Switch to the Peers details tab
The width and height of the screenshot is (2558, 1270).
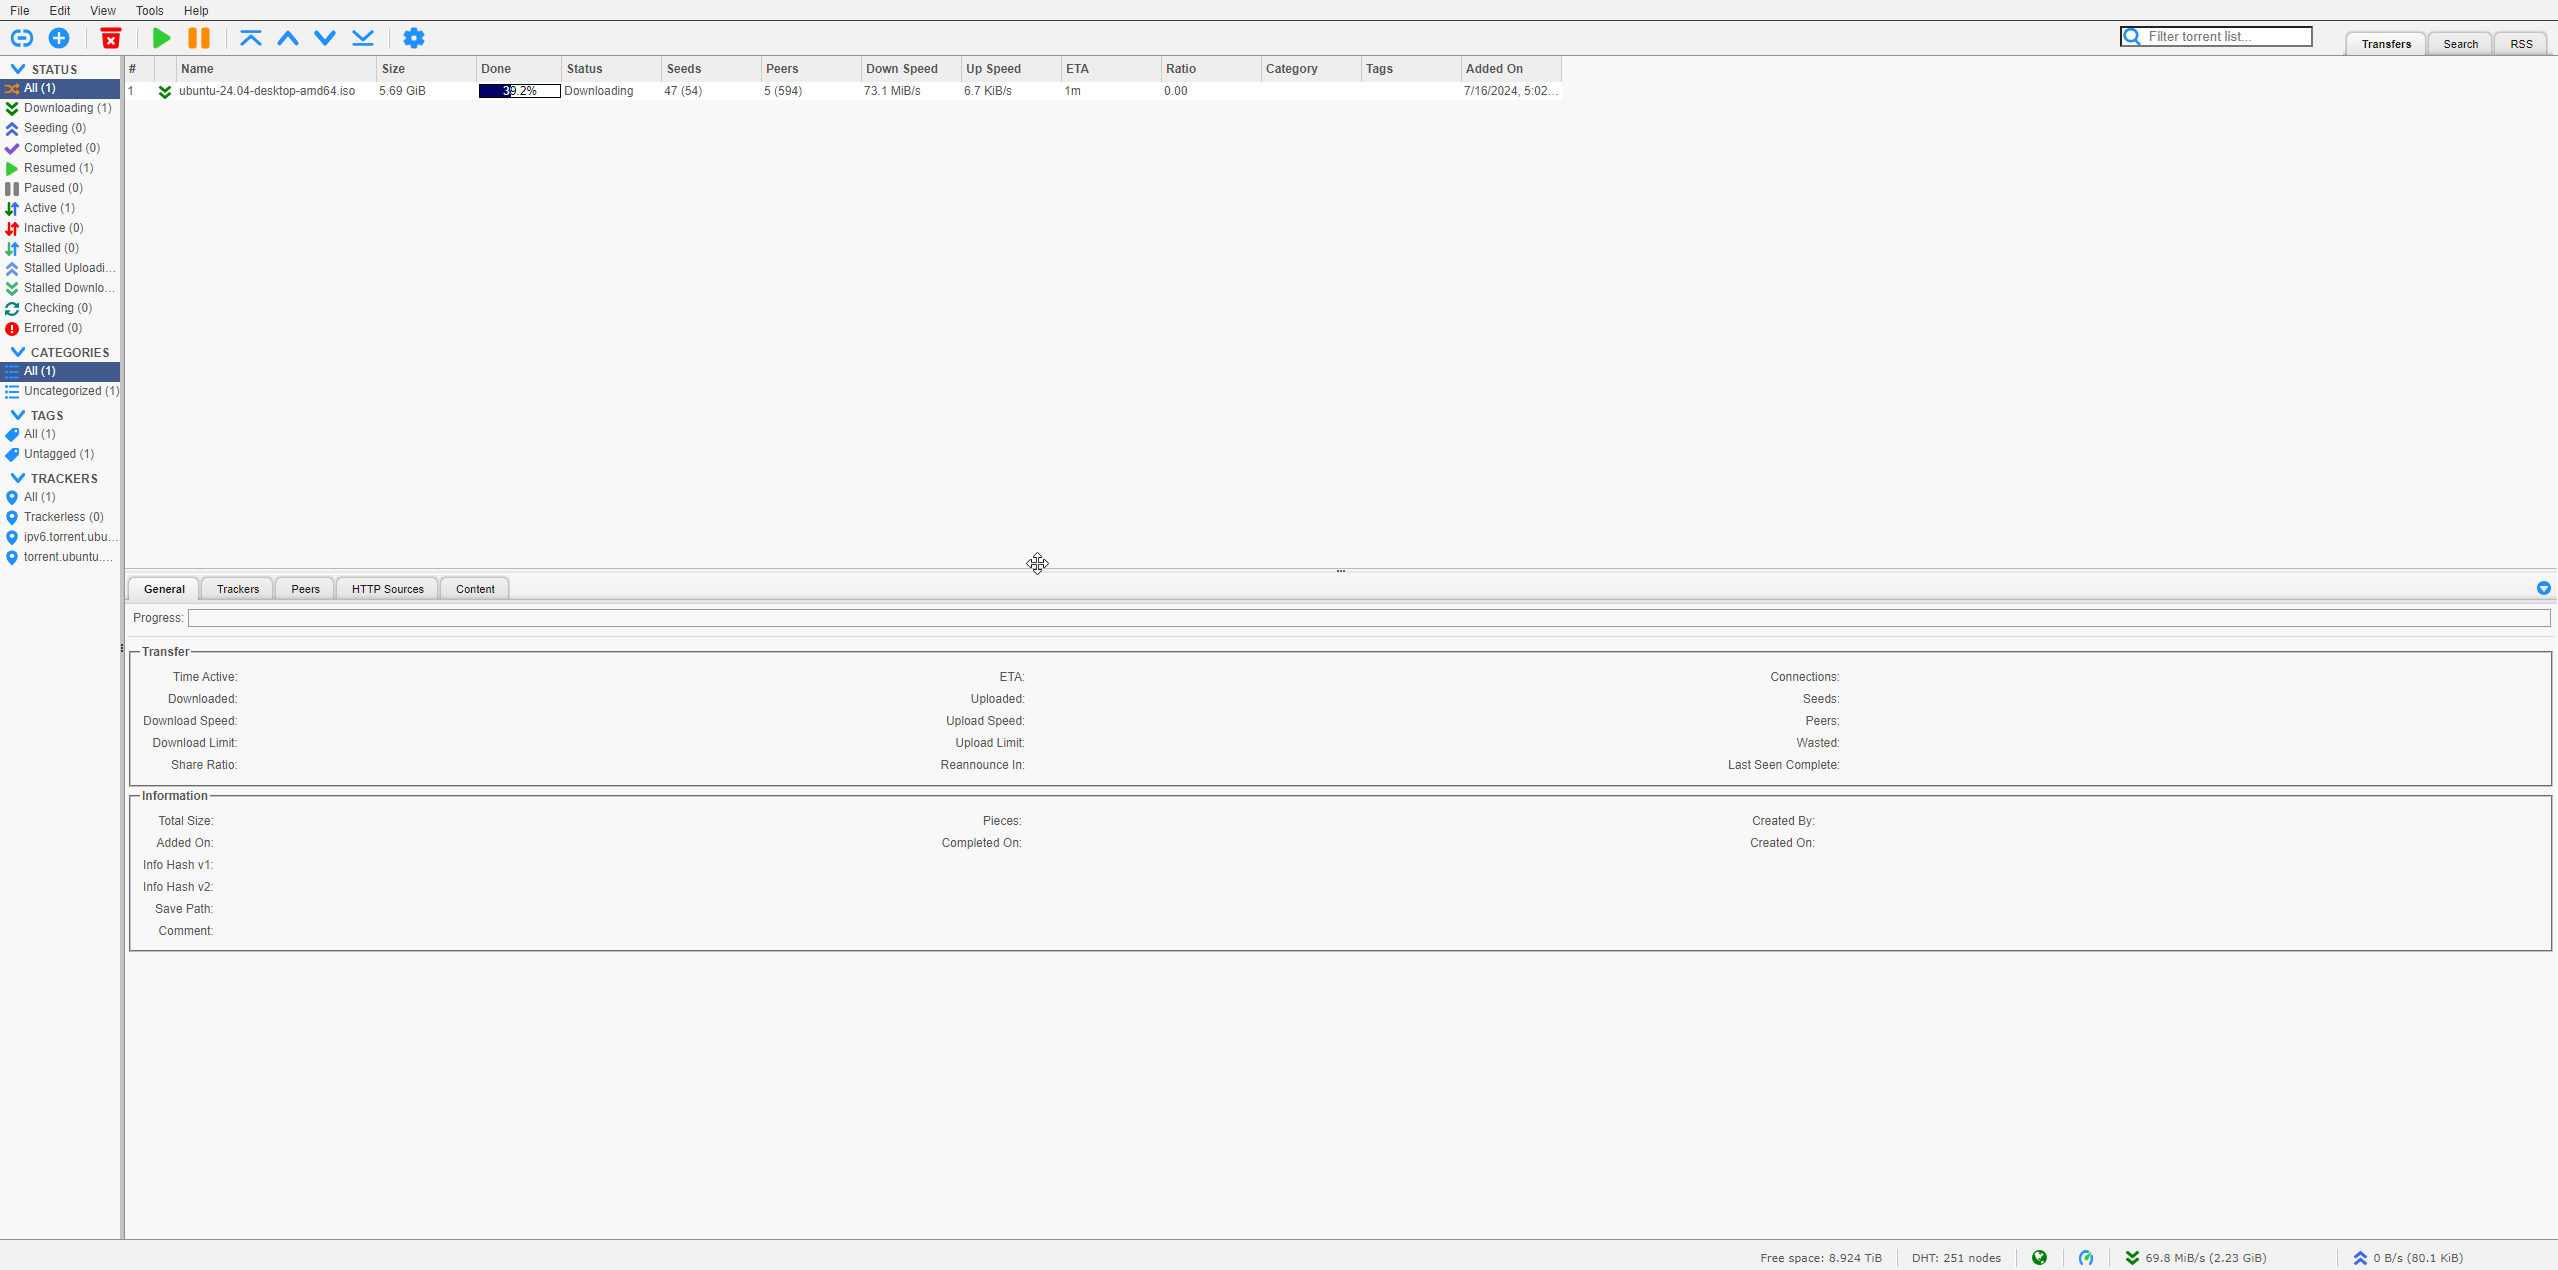click(x=305, y=589)
